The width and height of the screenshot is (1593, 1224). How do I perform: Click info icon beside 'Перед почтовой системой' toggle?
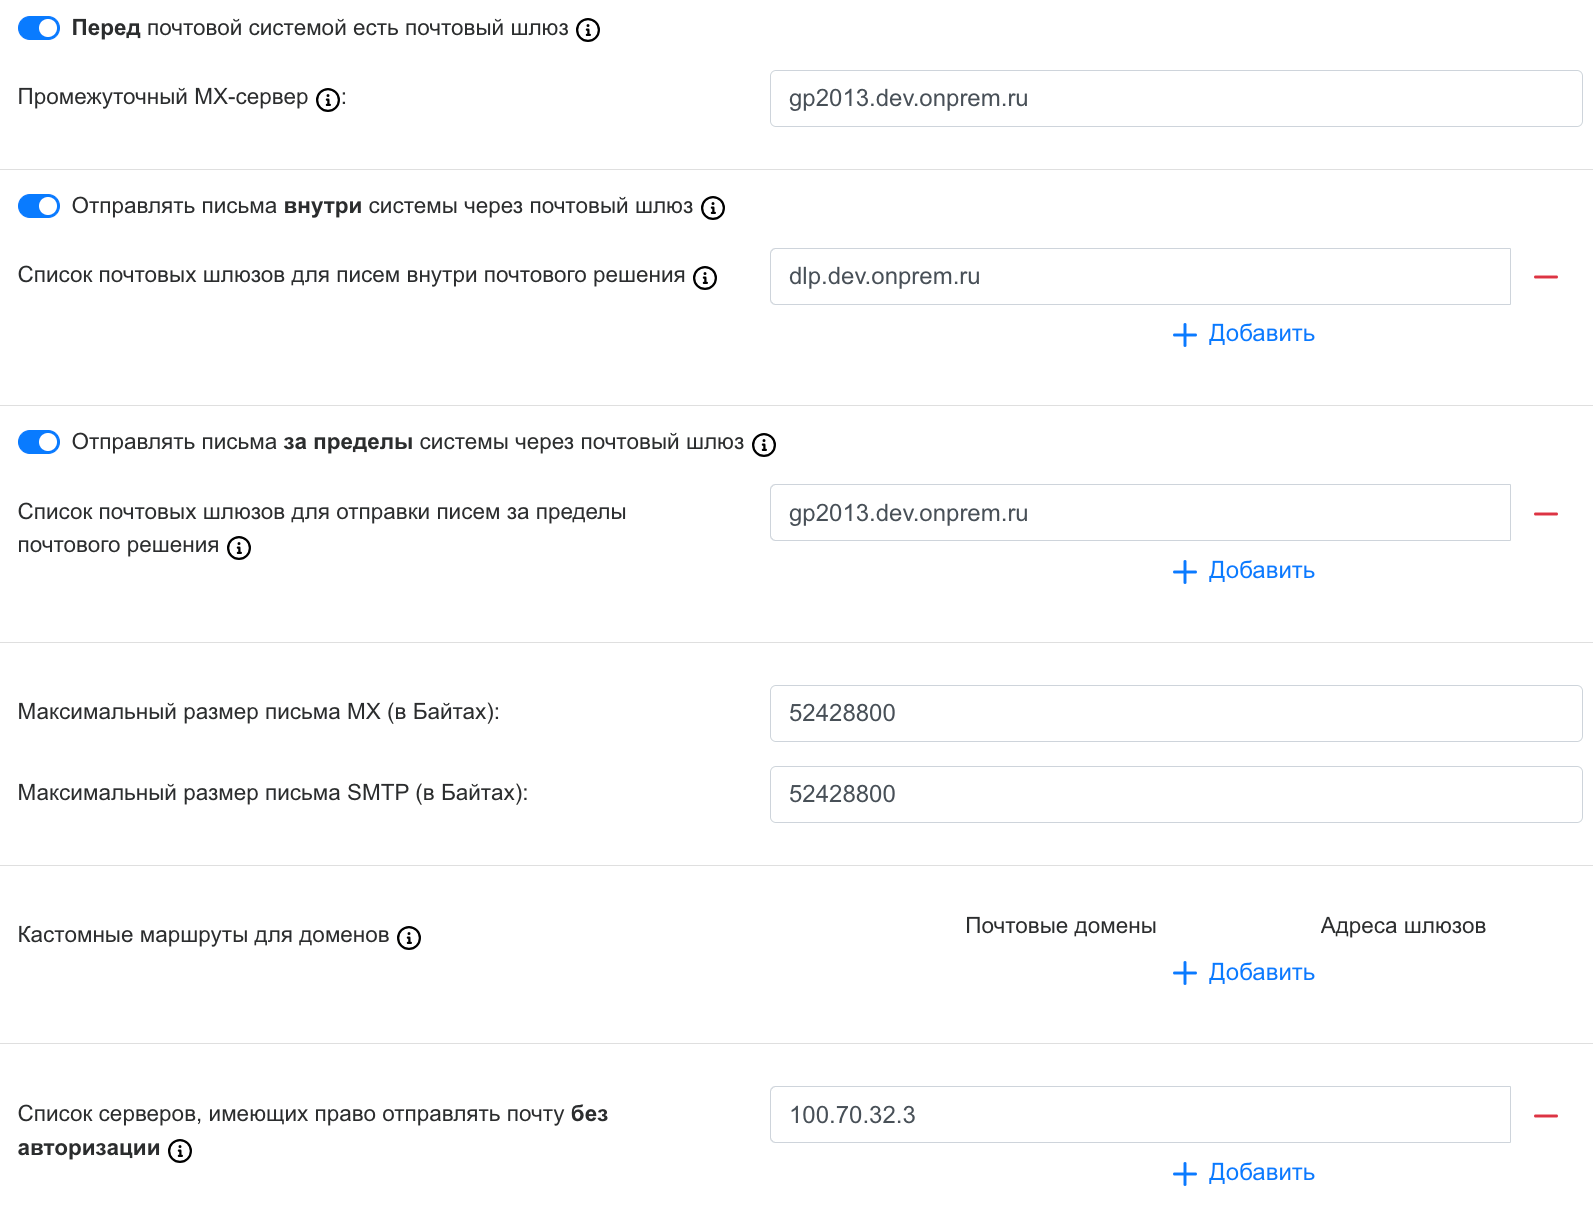point(588,30)
